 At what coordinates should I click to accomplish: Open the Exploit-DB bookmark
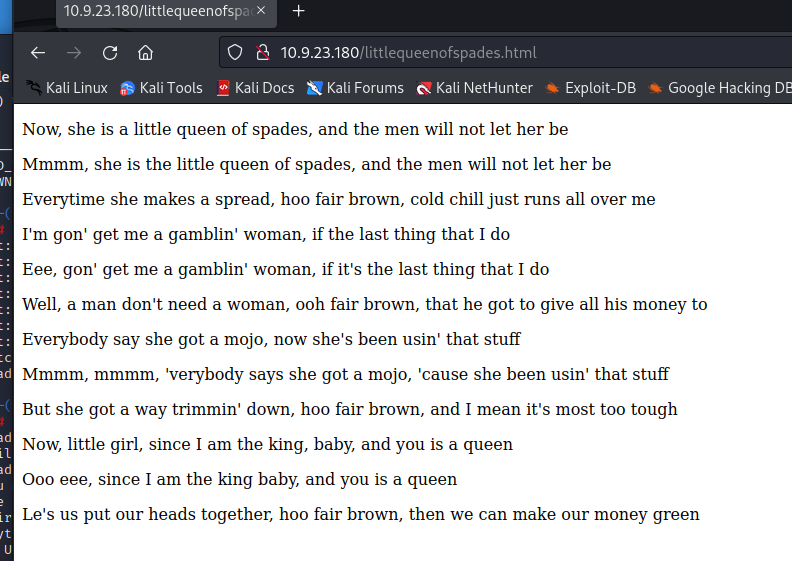pos(590,88)
